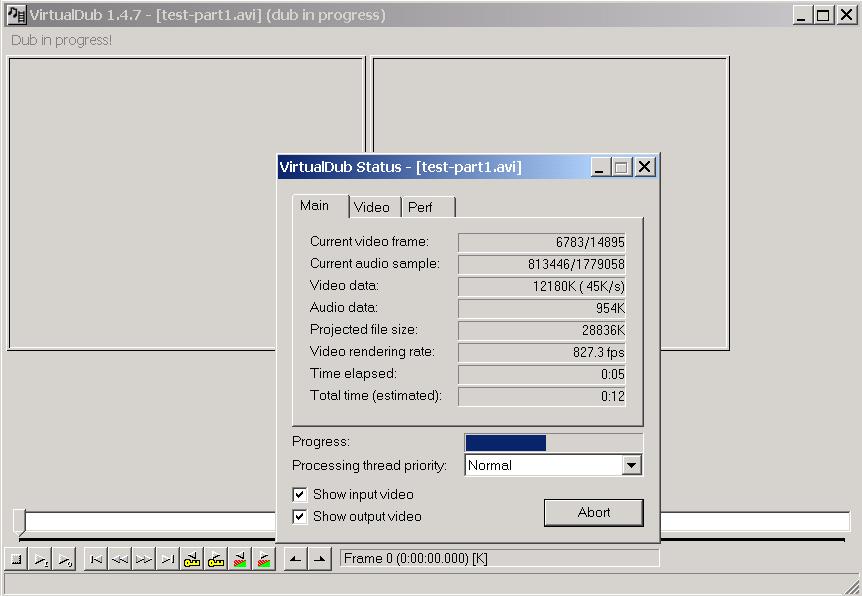Screen dimensions: 862x596
Task: Click the seek slider thumb on the timeline
Action: tap(19, 521)
